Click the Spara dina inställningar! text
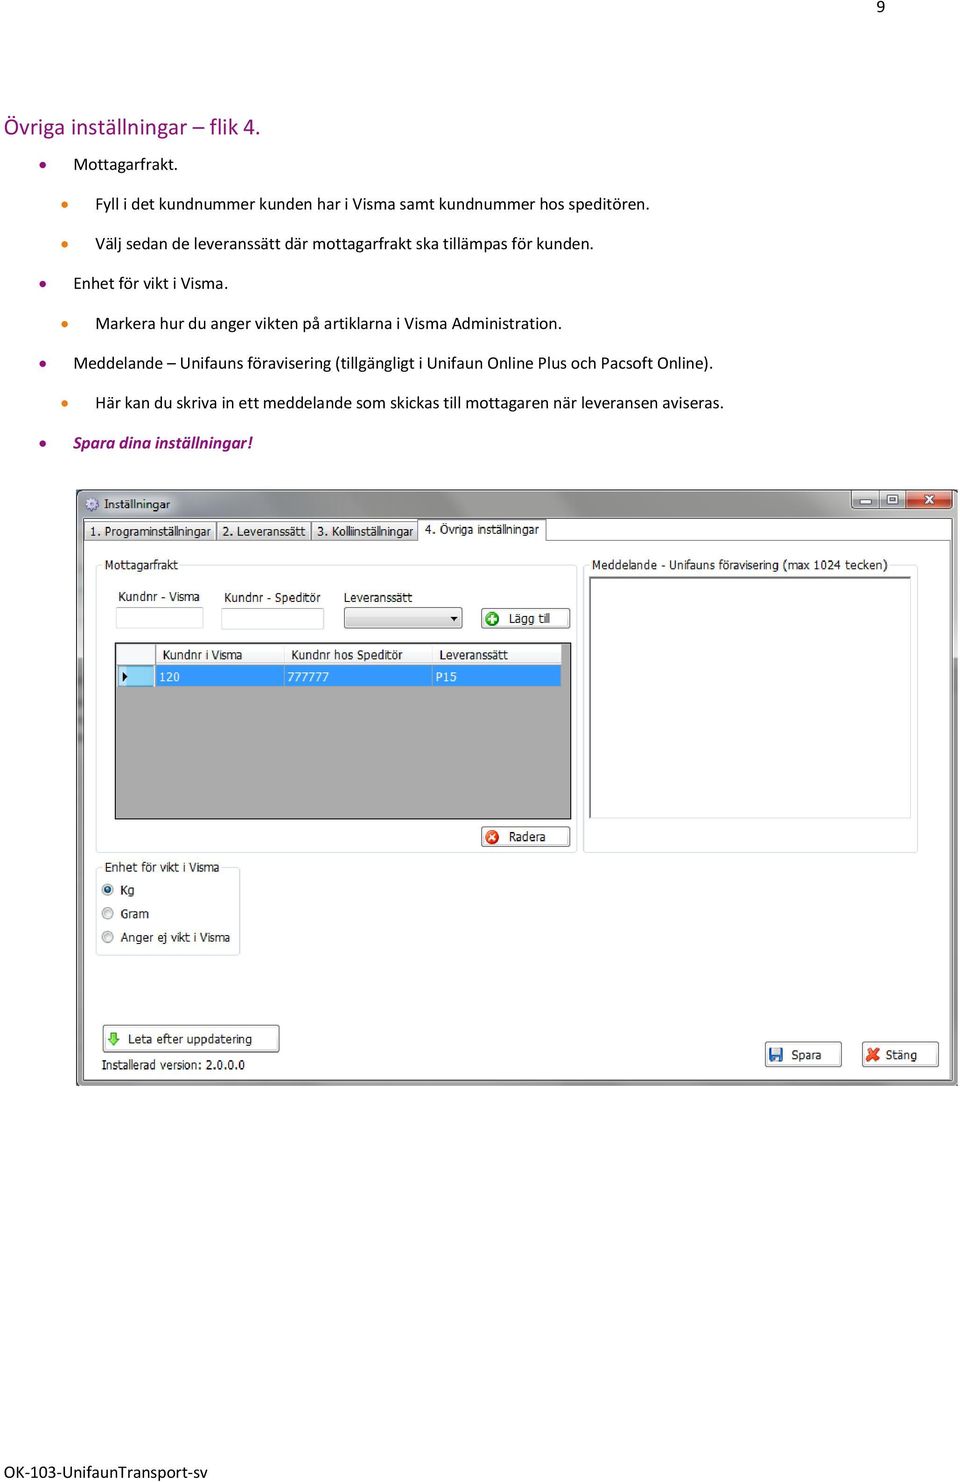Screen dimensions: 960x1482 [x=163, y=443]
